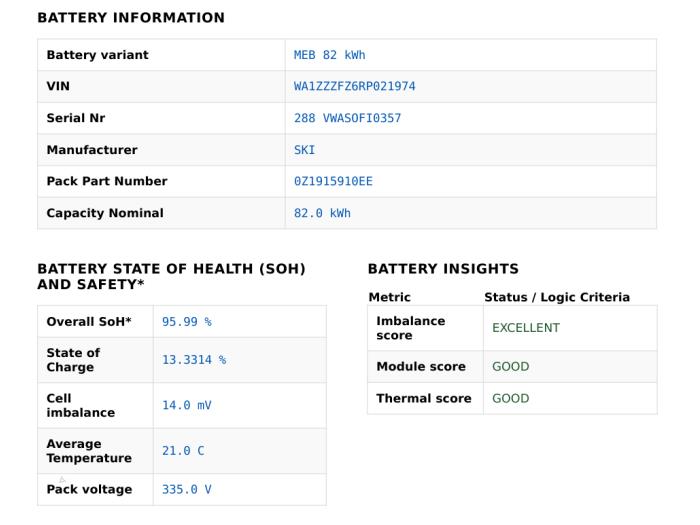Click the manufacturer value SKI
700x525 pixels.
(x=304, y=150)
